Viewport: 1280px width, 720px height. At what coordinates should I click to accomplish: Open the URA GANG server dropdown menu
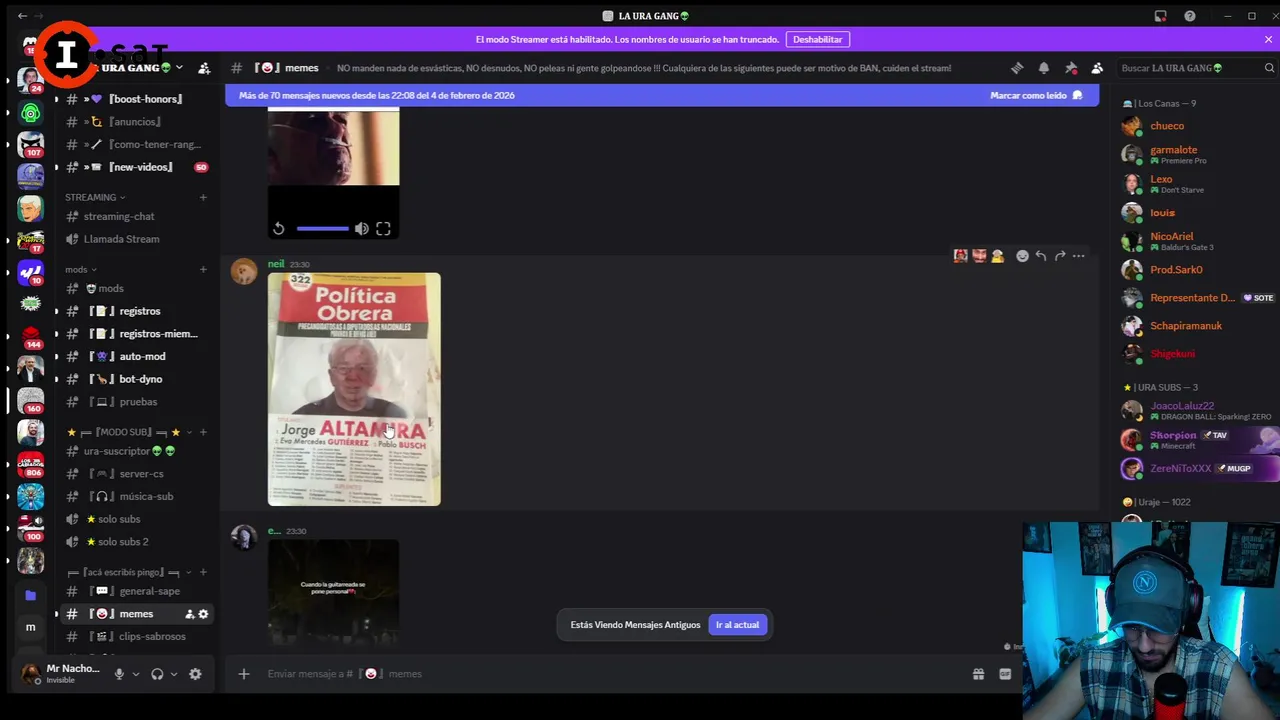[140, 68]
